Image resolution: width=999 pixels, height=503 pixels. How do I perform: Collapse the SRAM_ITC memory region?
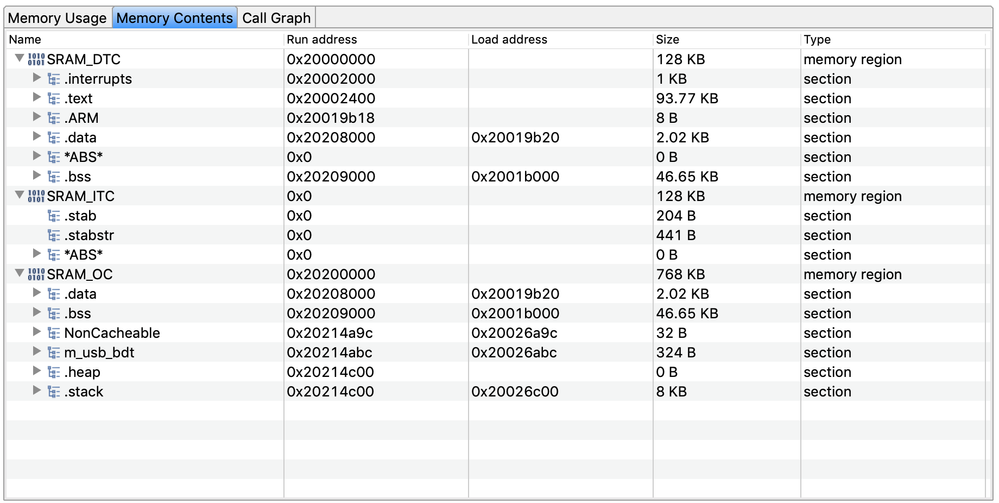pyautogui.click(x=19, y=196)
